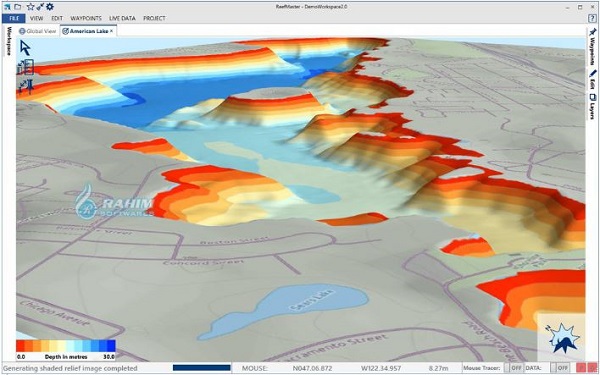Click the help question mark icon
600x375 pixels.
point(592,18)
